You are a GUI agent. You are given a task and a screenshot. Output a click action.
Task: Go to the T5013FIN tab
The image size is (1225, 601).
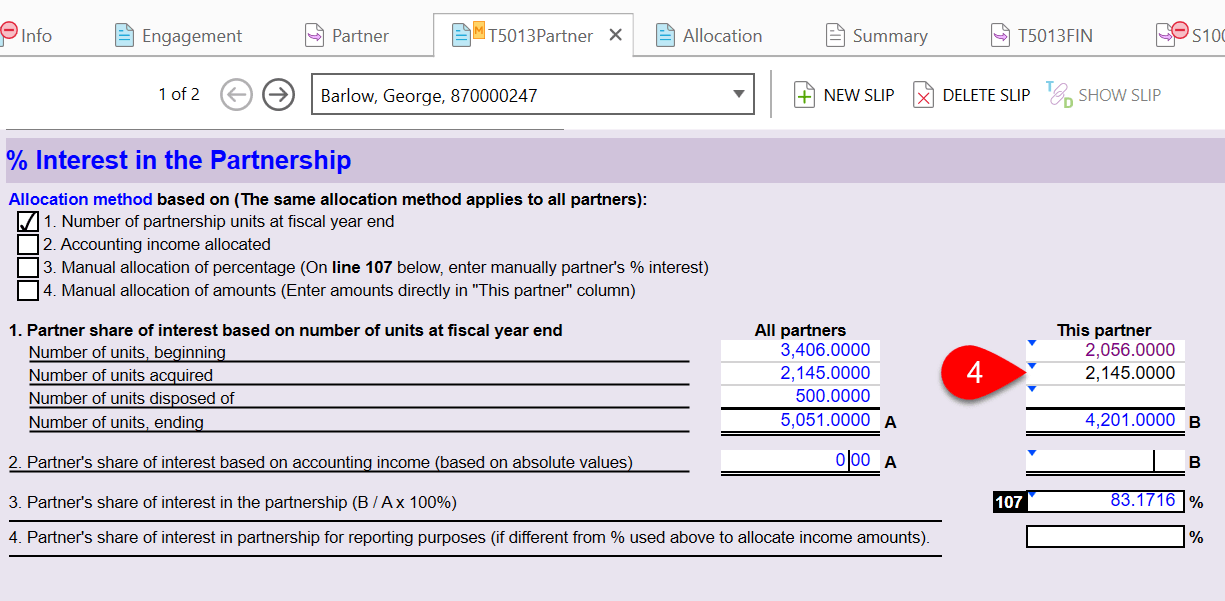(1041, 35)
